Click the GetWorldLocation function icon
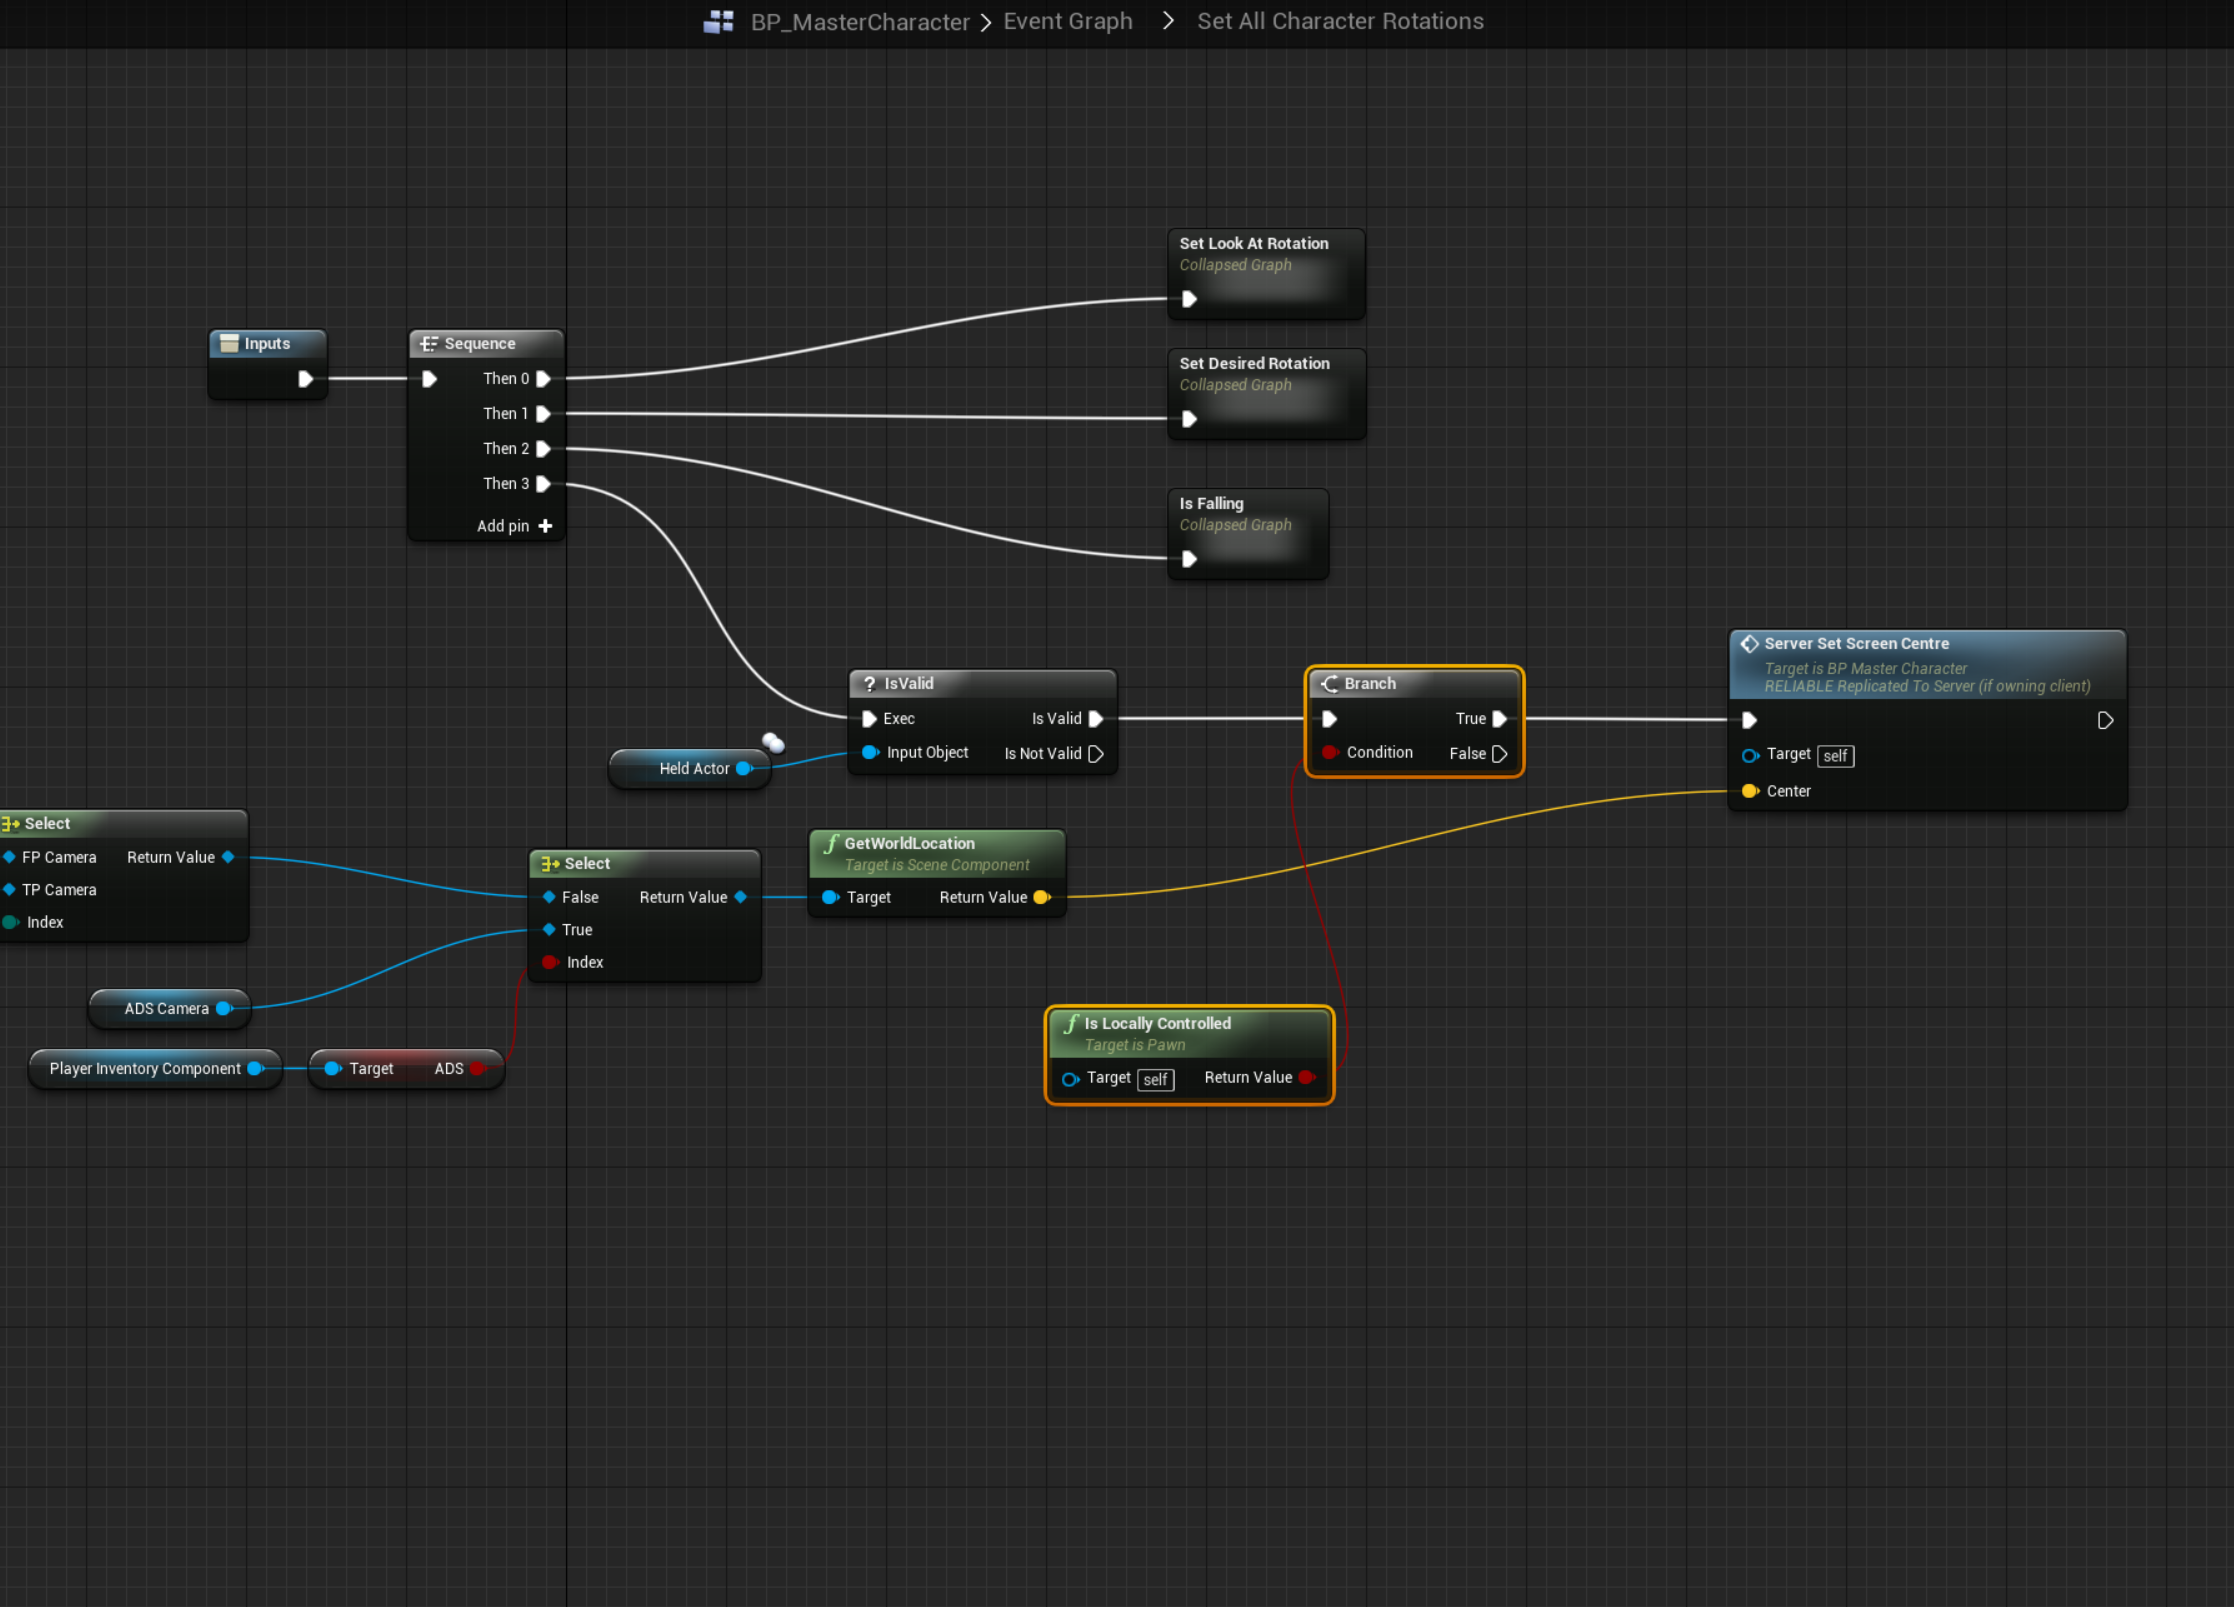Screen dimensions: 2234x1607 coord(830,844)
